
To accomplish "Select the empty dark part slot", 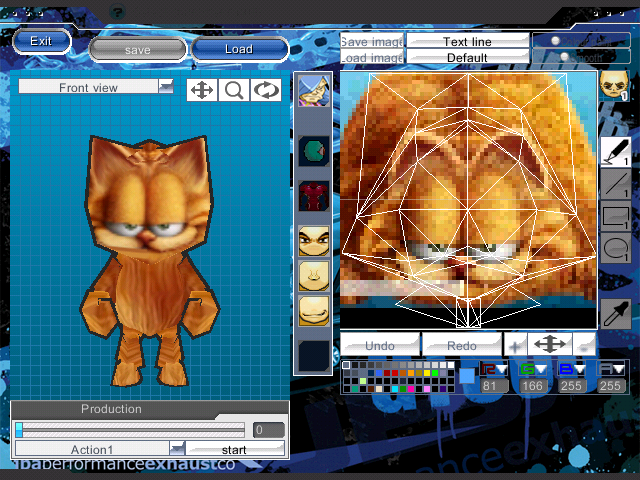I will (x=313, y=356).
